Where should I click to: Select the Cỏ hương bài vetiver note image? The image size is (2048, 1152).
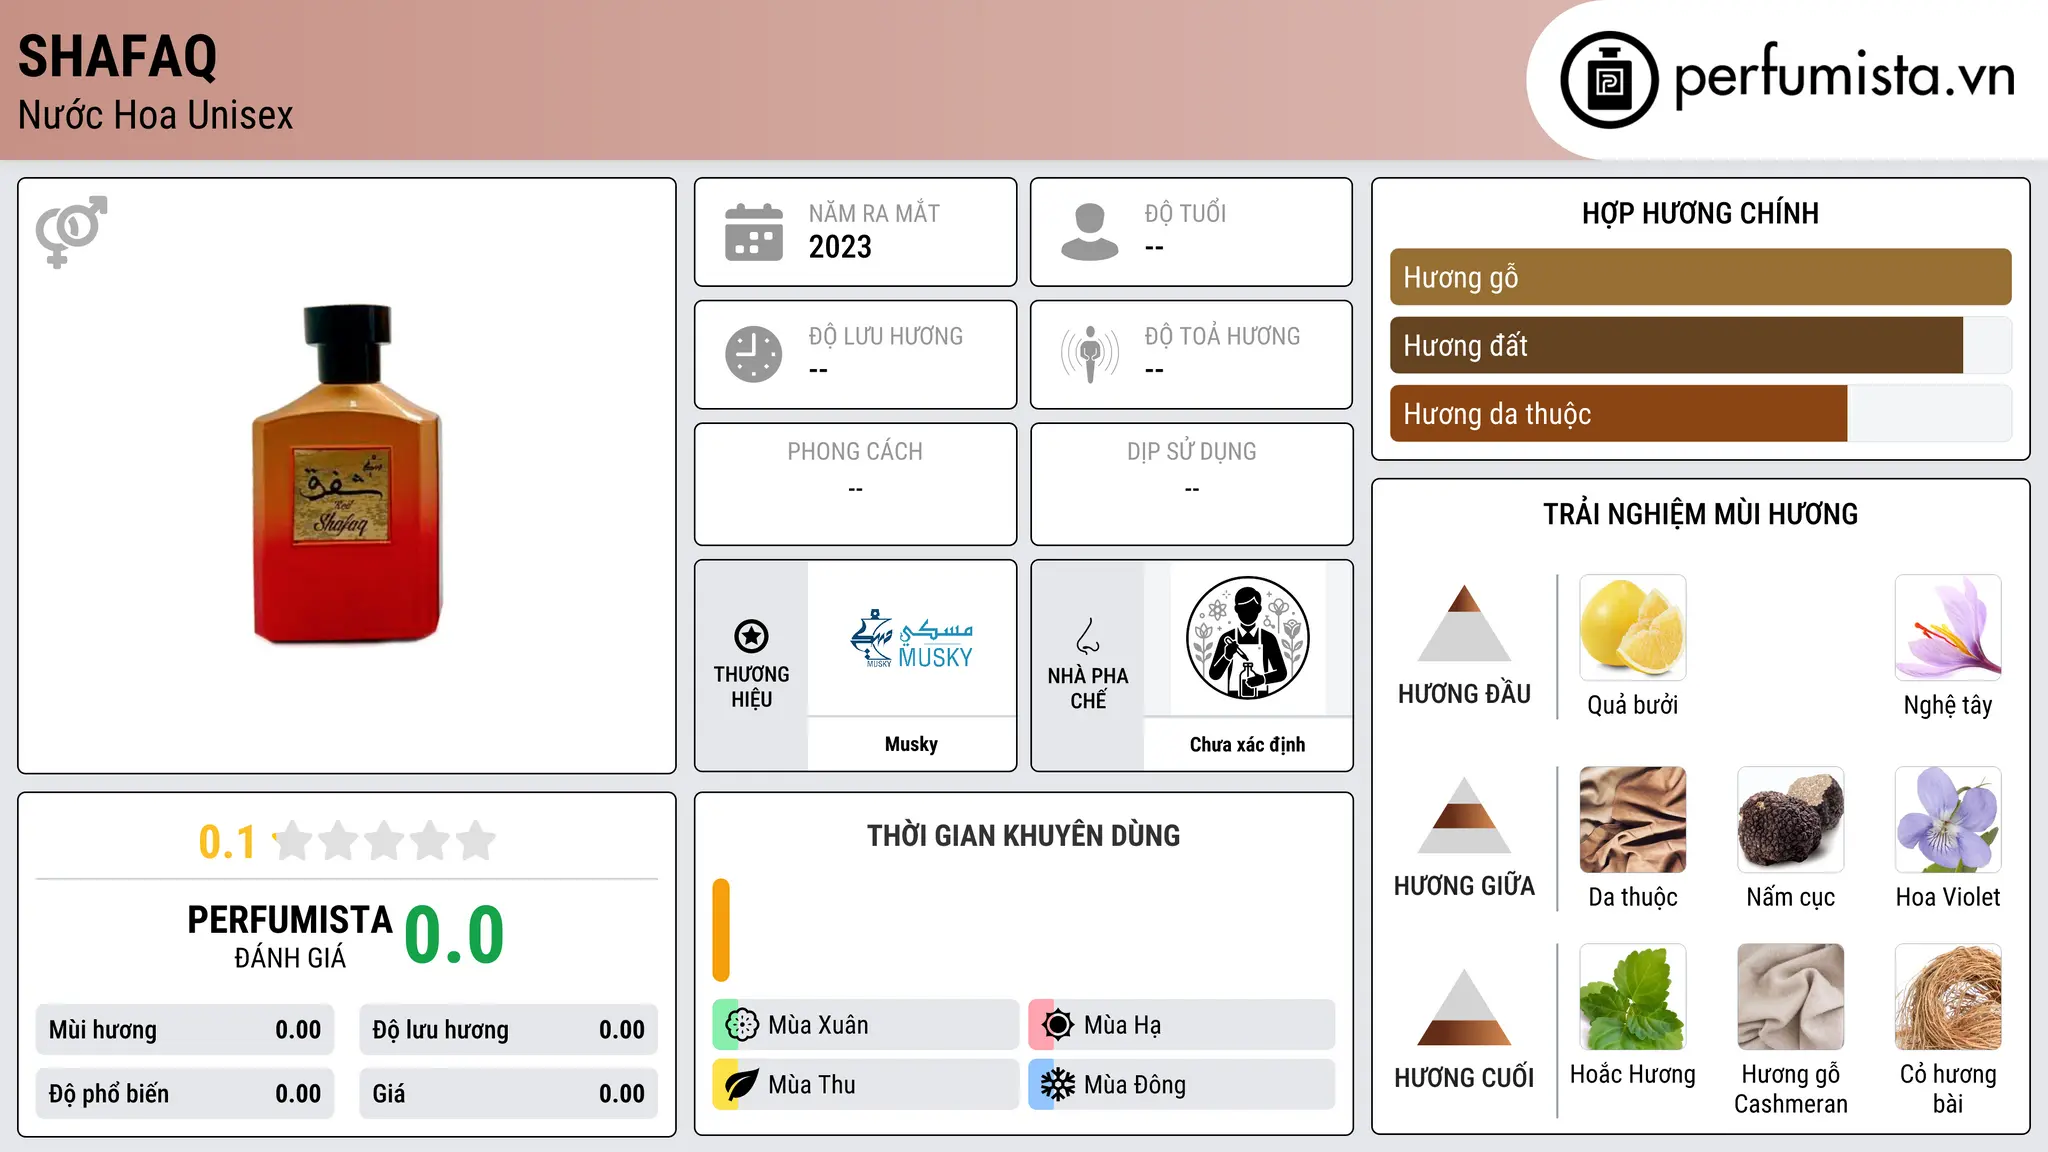point(1948,997)
